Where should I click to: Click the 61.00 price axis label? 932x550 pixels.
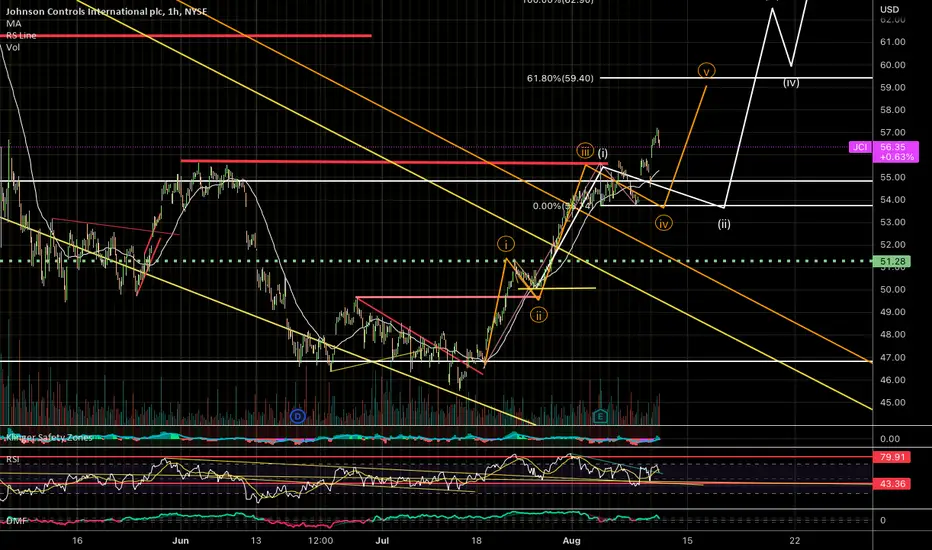tap(892, 42)
